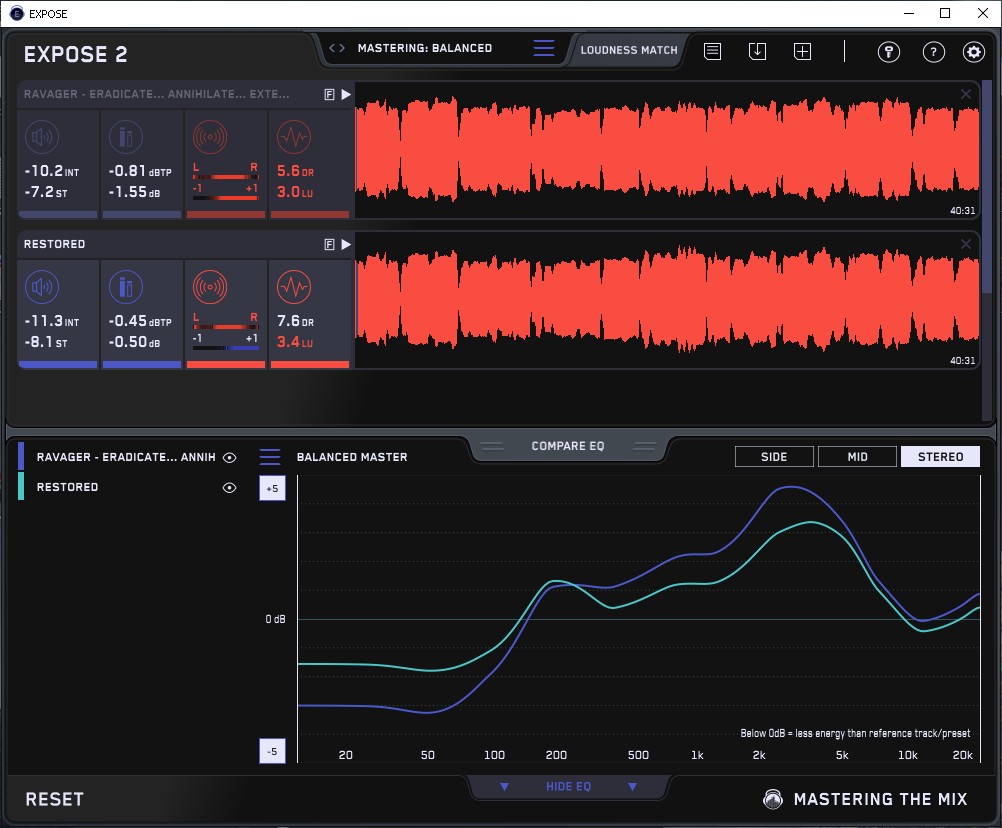Open the help question mark icon
This screenshot has width=1002, height=828.
(x=934, y=52)
